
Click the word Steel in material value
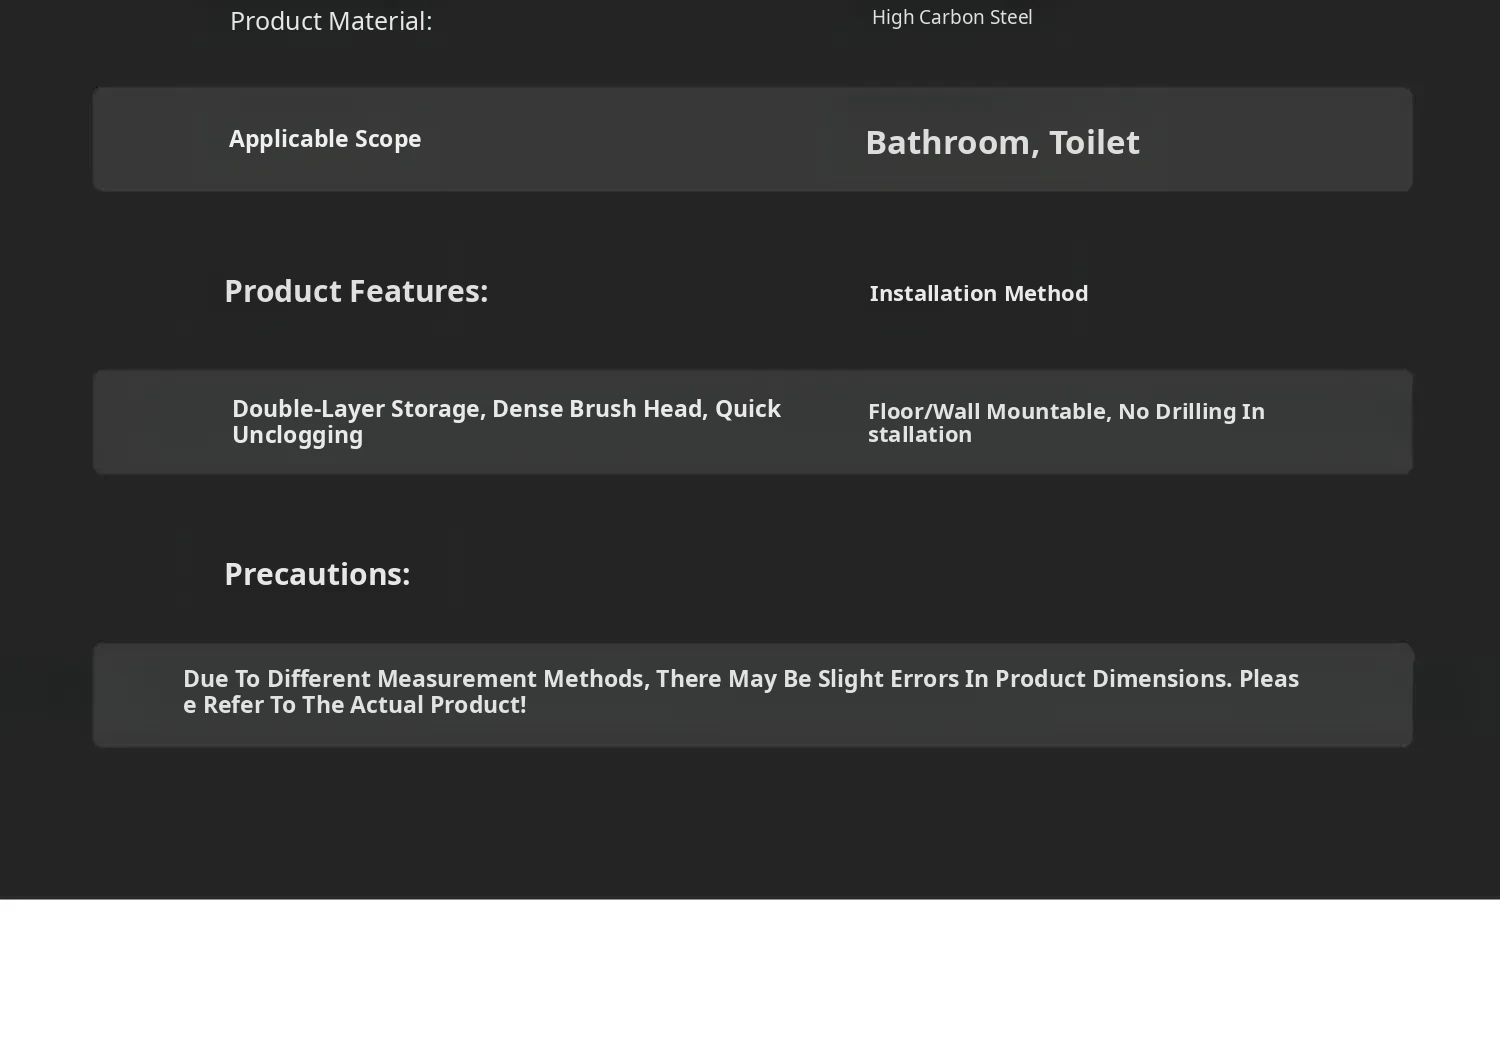(1010, 17)
